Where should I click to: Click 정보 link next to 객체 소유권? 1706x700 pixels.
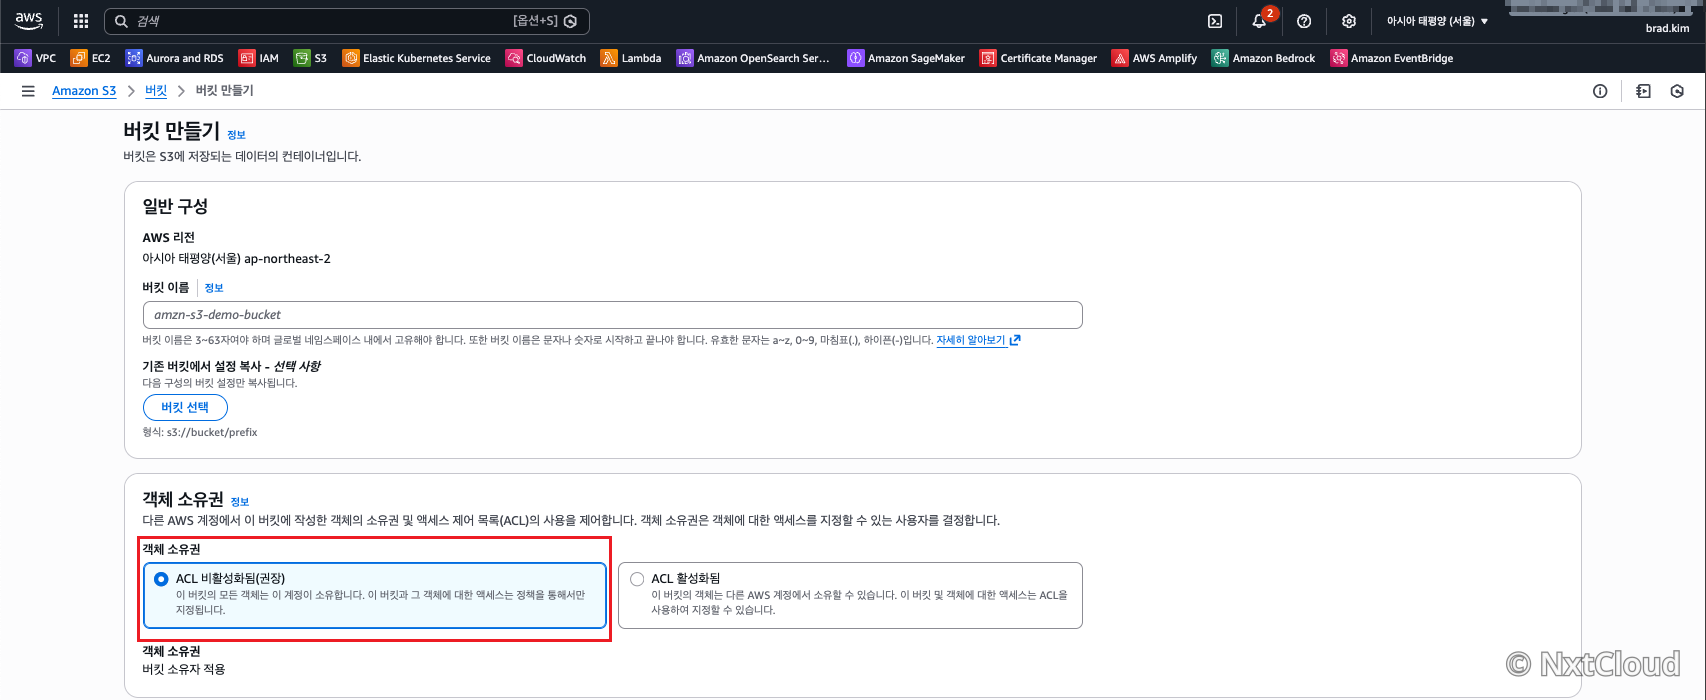(x=240, y=502)
